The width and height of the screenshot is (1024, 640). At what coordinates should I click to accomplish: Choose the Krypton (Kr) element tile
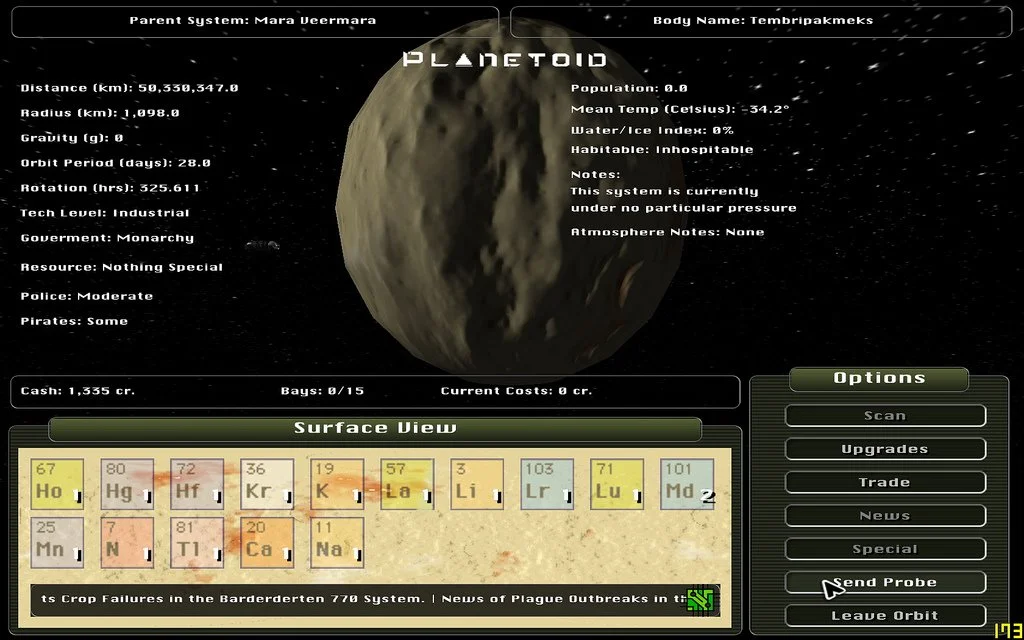[267, 484]
